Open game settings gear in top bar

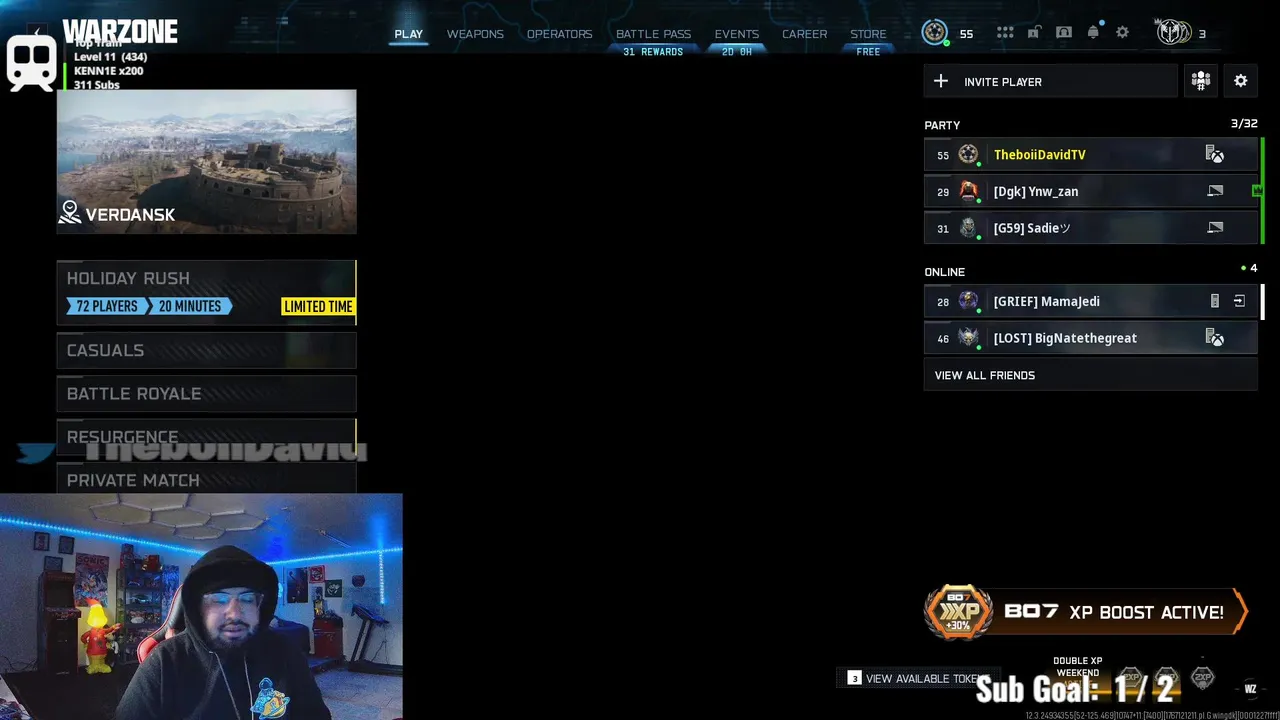click(x=1122, y=33)
